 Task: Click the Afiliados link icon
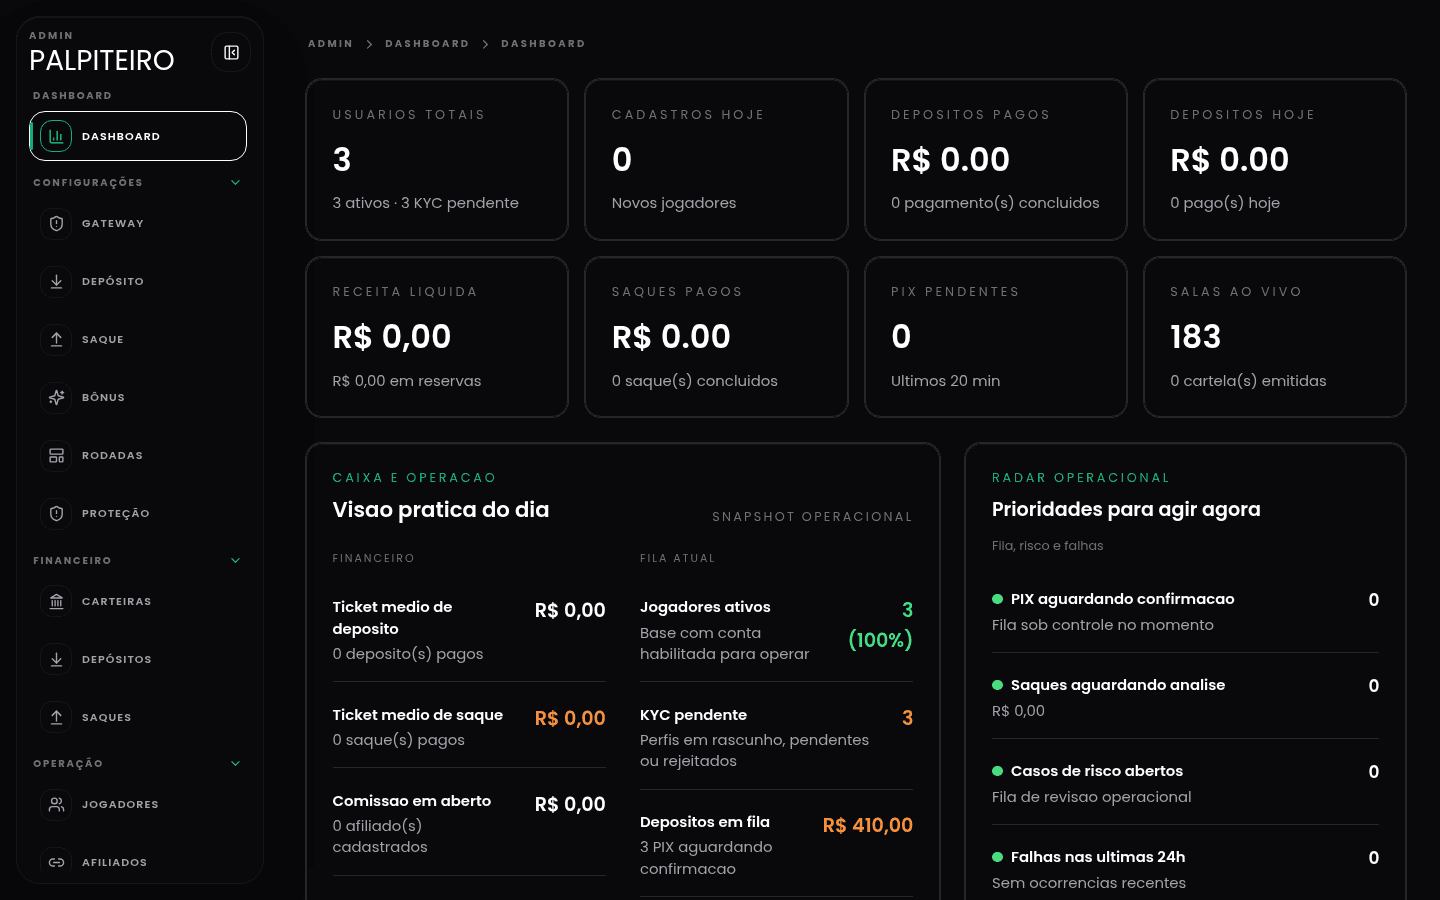point(56,862)
